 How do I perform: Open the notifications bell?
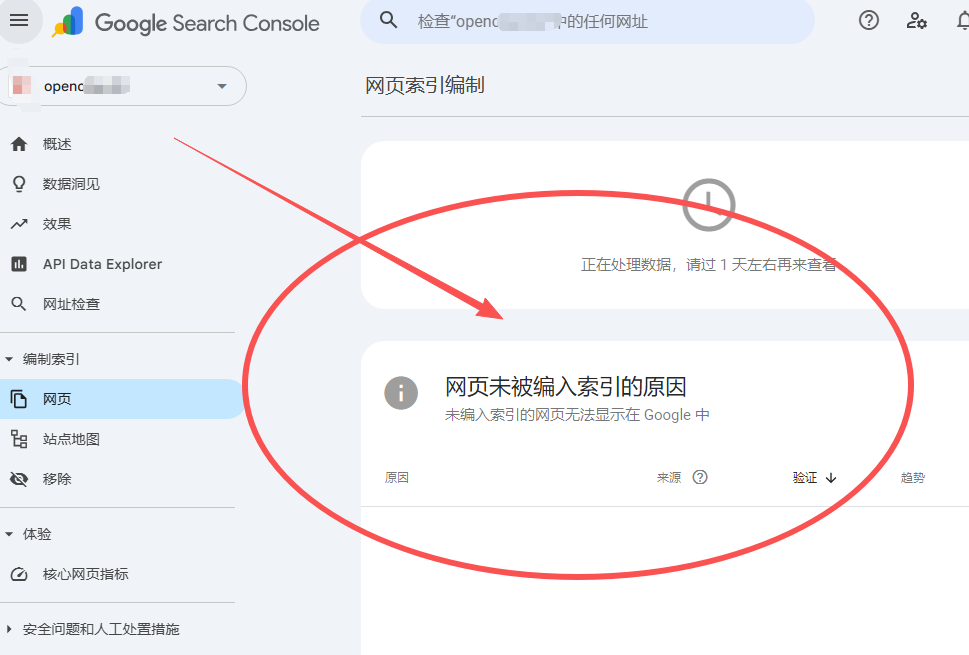click(x=963, y=20)
